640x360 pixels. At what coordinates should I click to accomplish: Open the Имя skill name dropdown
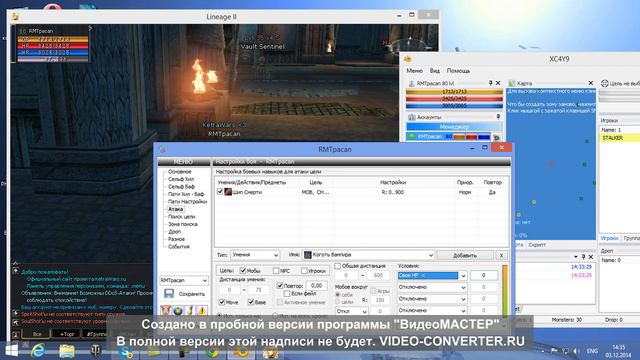click(369, 255)
